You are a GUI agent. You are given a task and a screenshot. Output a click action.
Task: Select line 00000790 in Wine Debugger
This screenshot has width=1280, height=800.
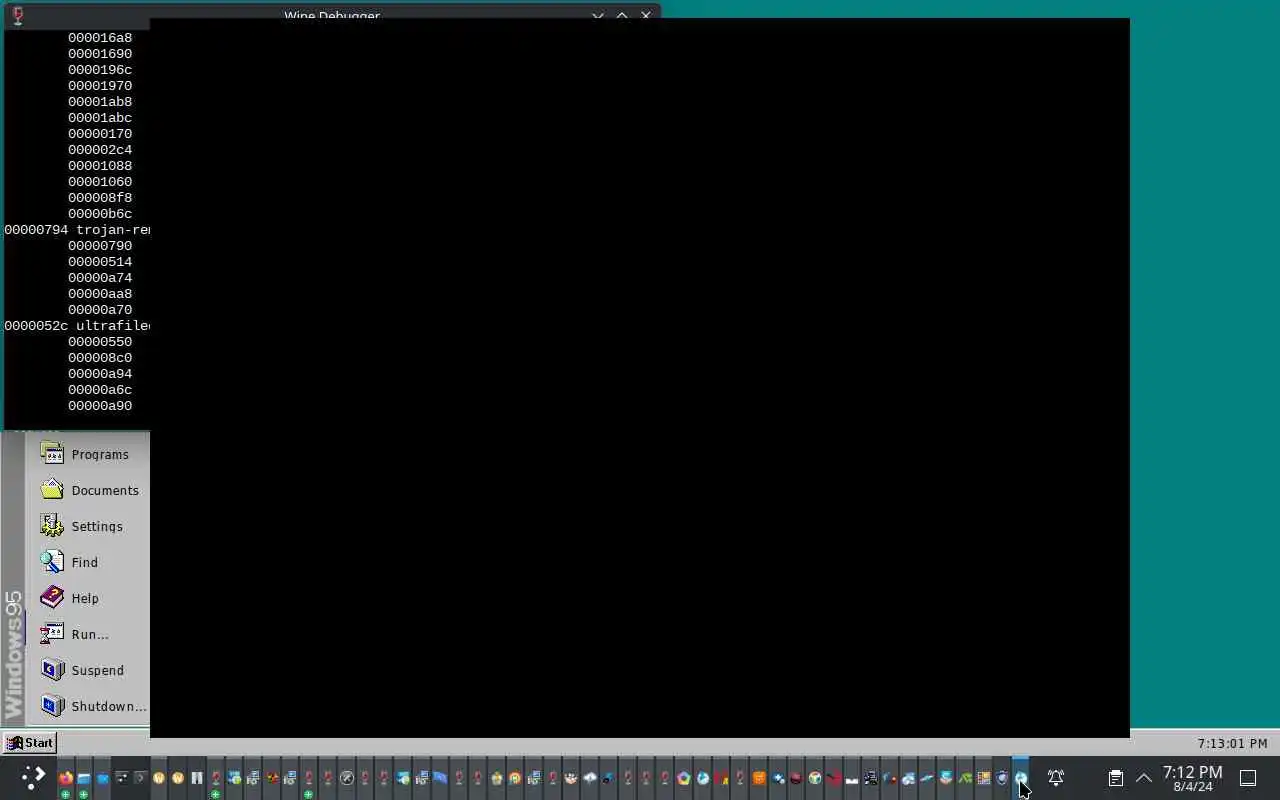coord(100,246)
